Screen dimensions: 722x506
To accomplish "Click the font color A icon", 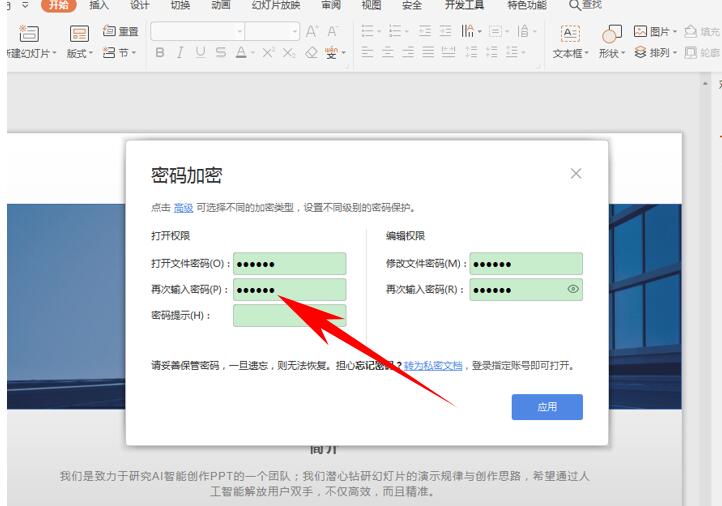I will click(x=241, y=53).
